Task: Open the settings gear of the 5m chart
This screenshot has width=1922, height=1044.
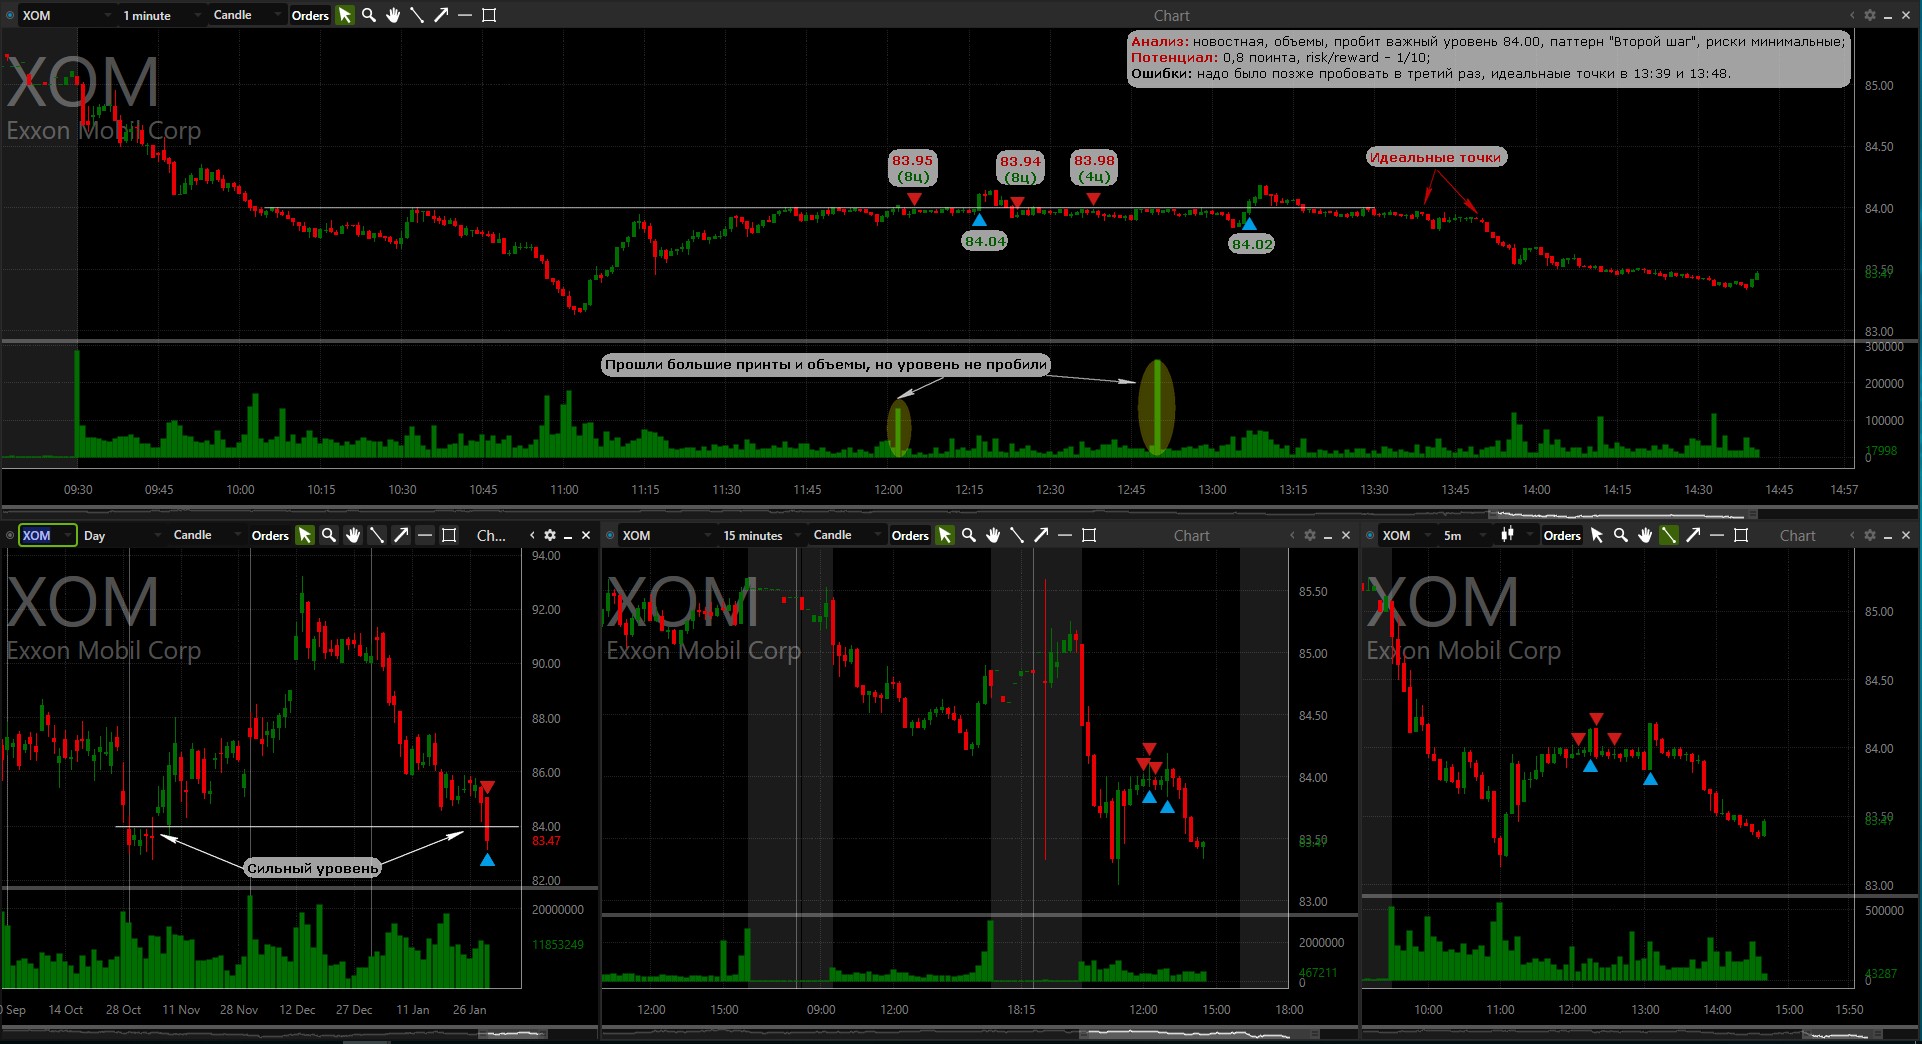Action: click(1870, 535)
